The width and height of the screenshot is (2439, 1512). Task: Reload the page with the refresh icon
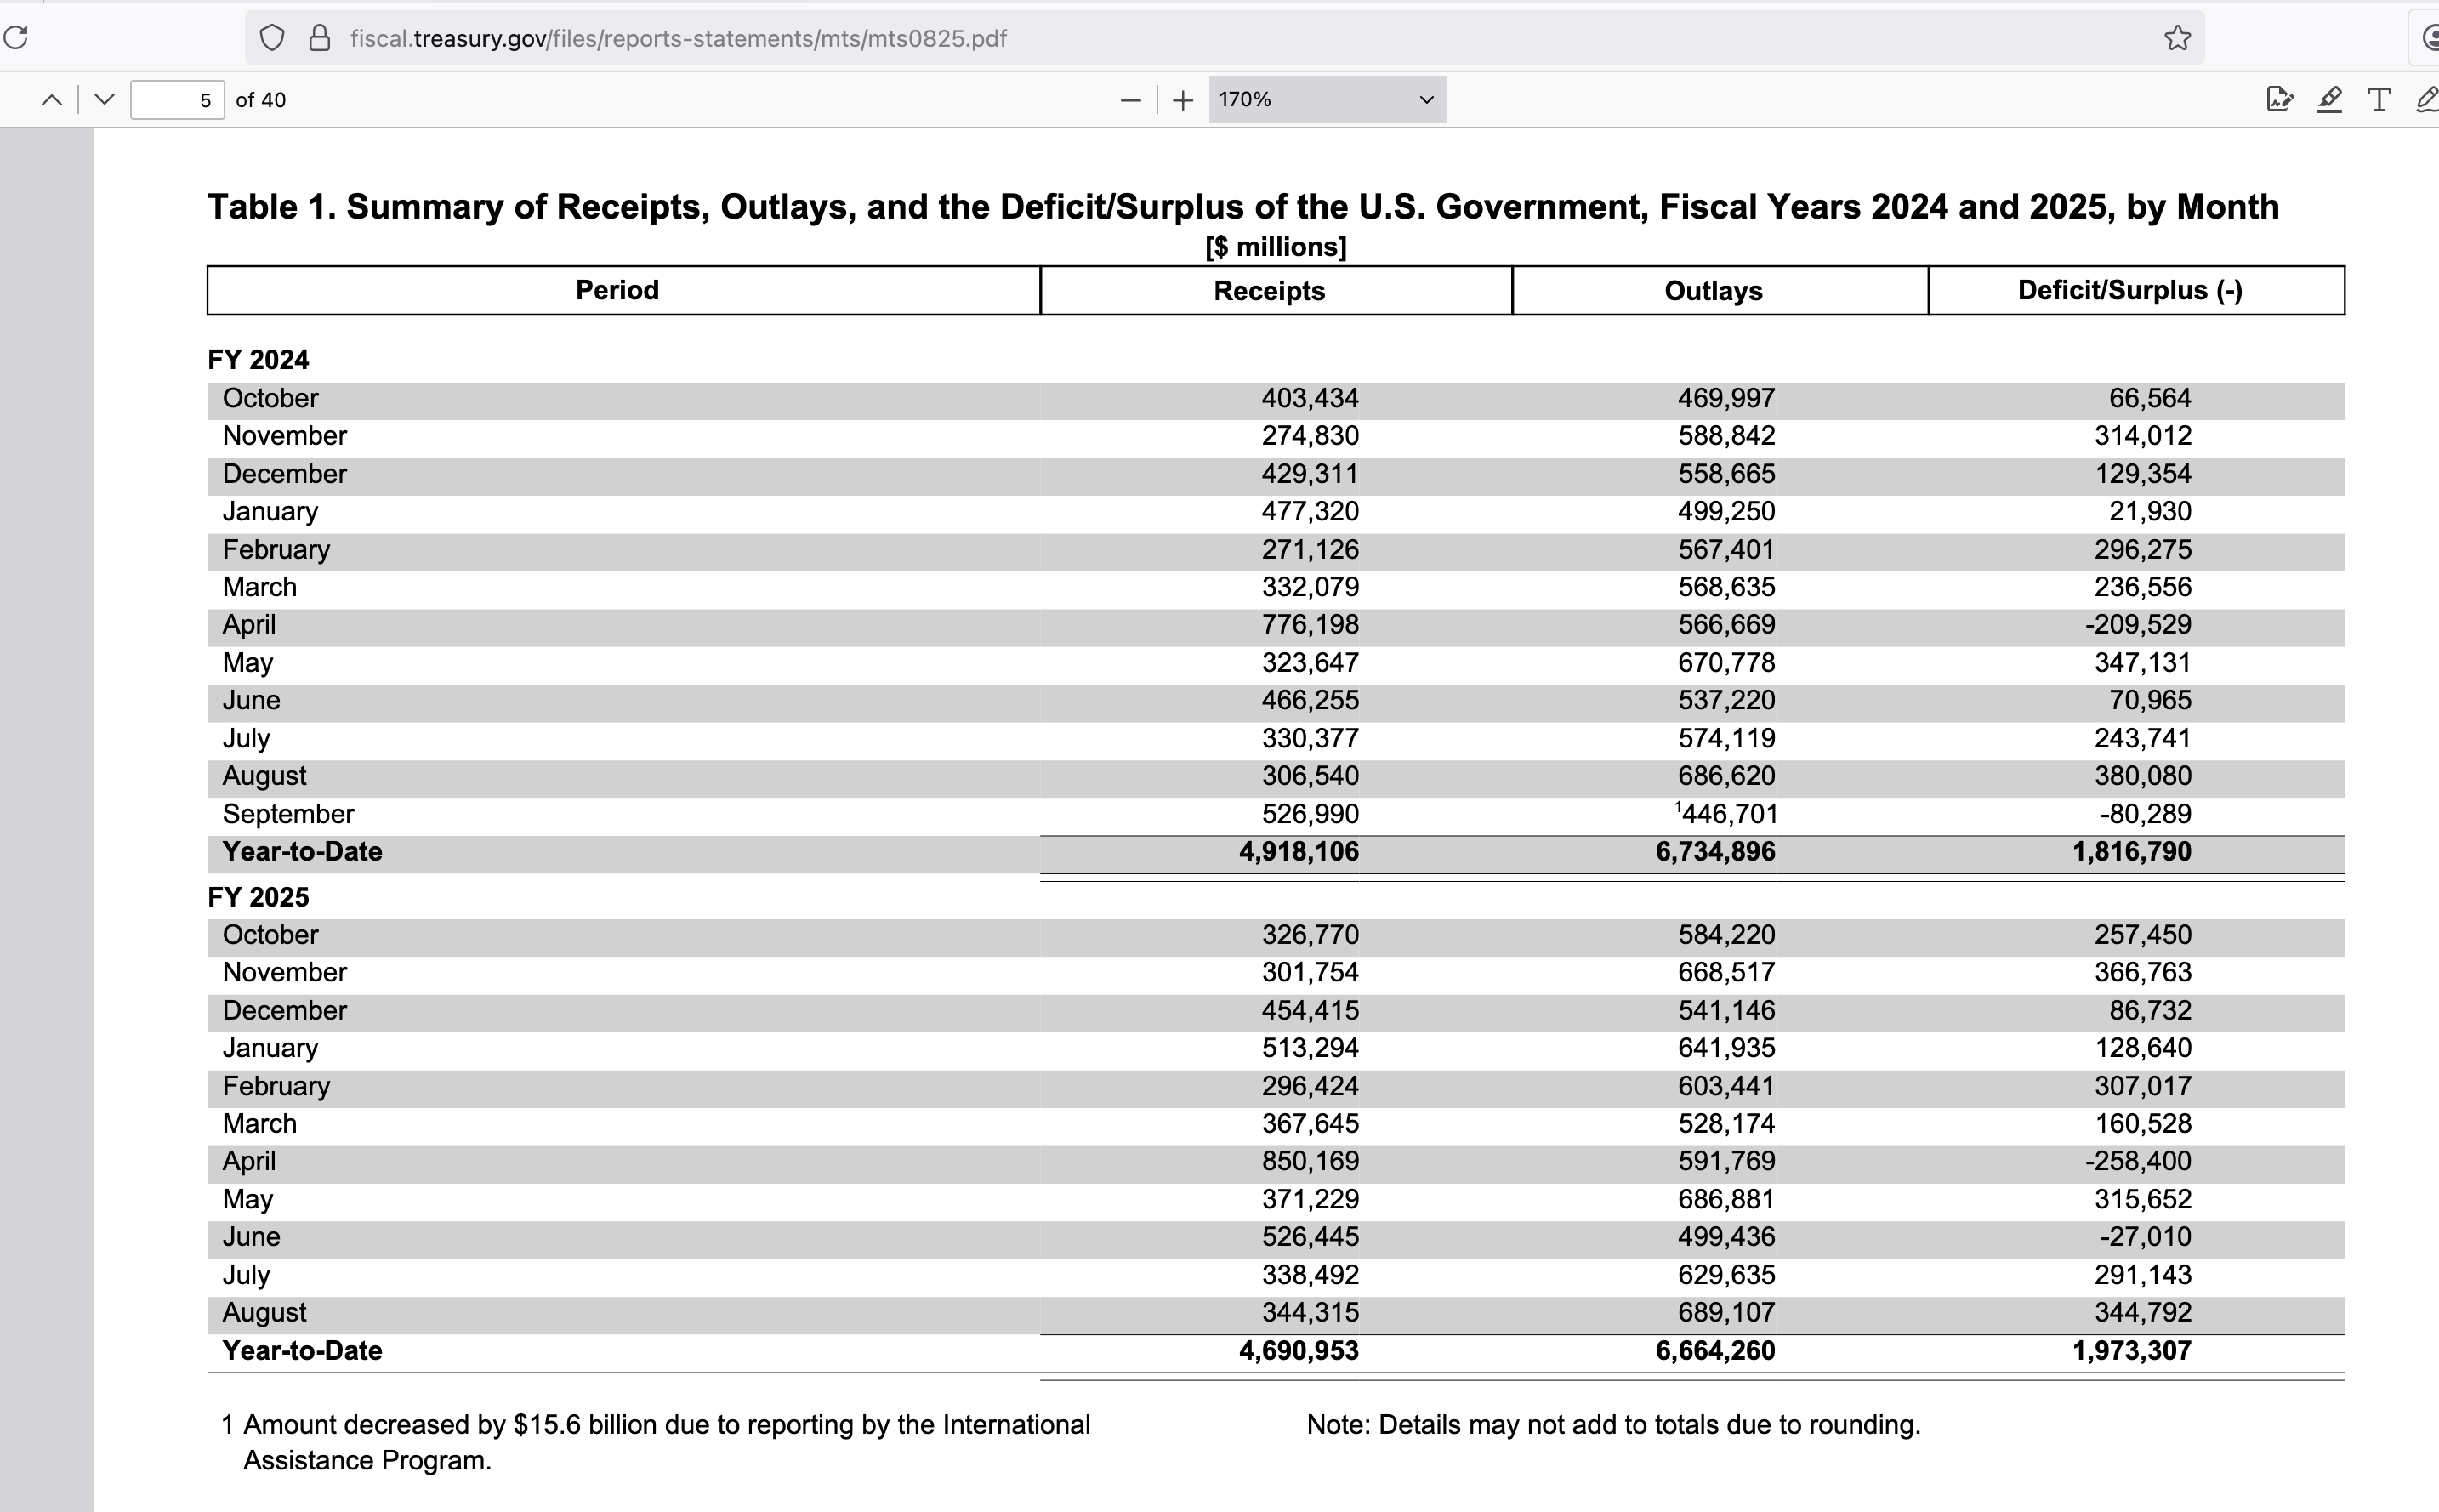click(x=15, y=38)
